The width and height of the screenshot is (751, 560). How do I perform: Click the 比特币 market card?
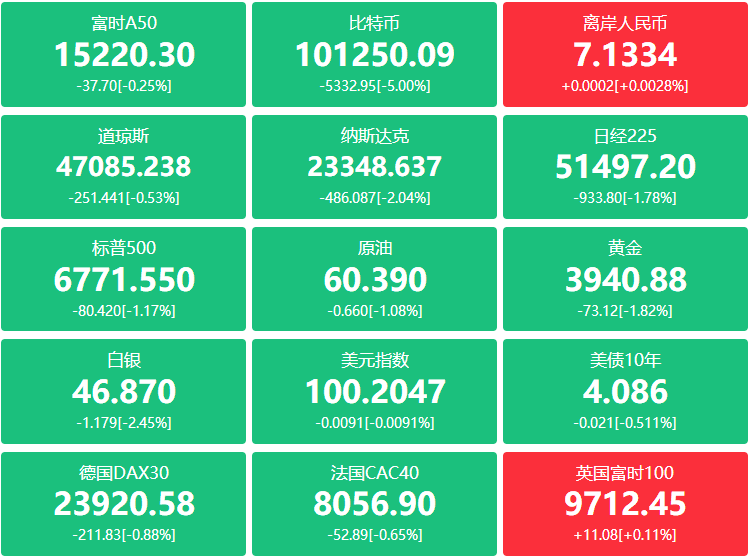pyautogui.click(x=374, y=54)
